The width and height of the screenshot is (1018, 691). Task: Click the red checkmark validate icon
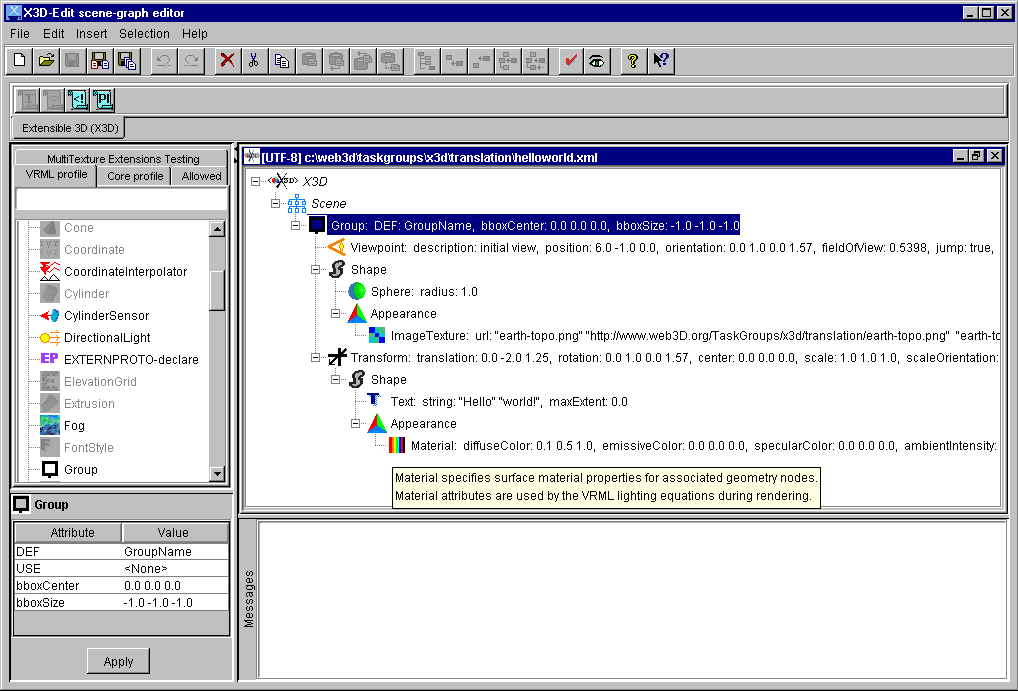(x=571, y=61)
